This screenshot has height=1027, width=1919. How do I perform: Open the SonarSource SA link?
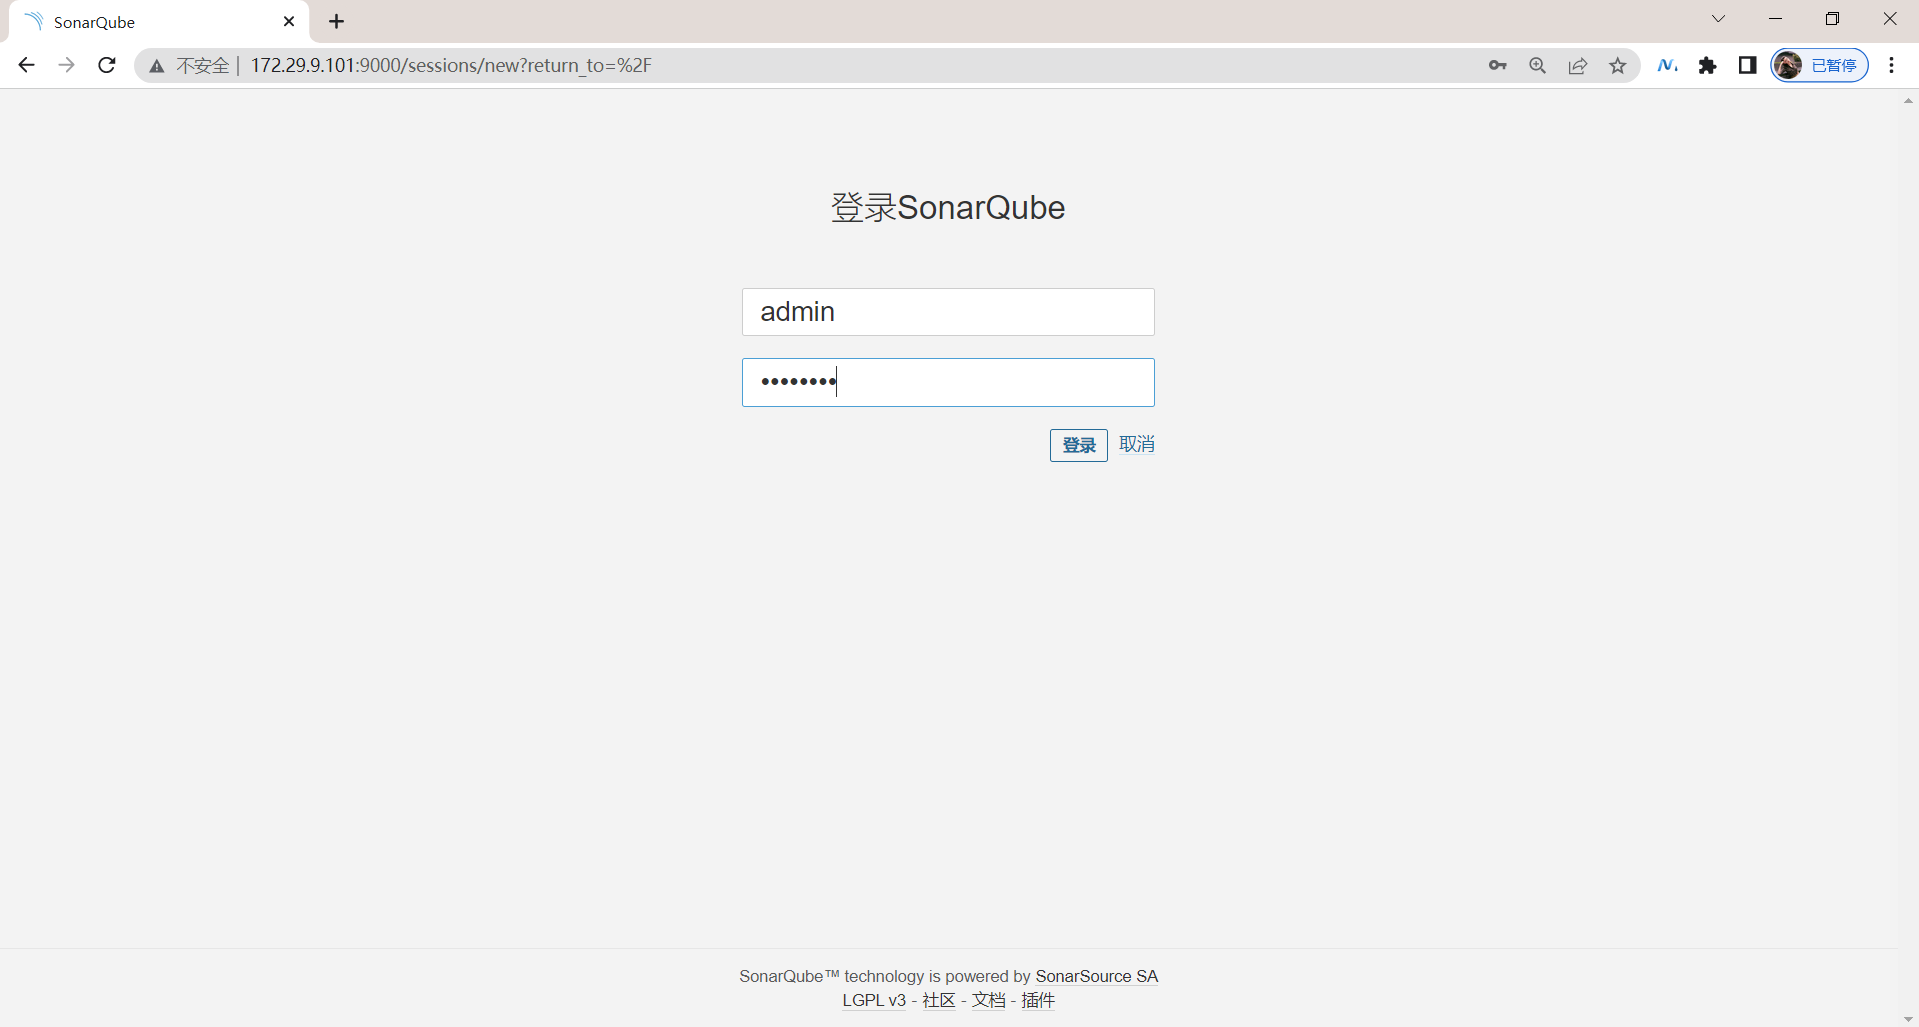click(1097, 976)
